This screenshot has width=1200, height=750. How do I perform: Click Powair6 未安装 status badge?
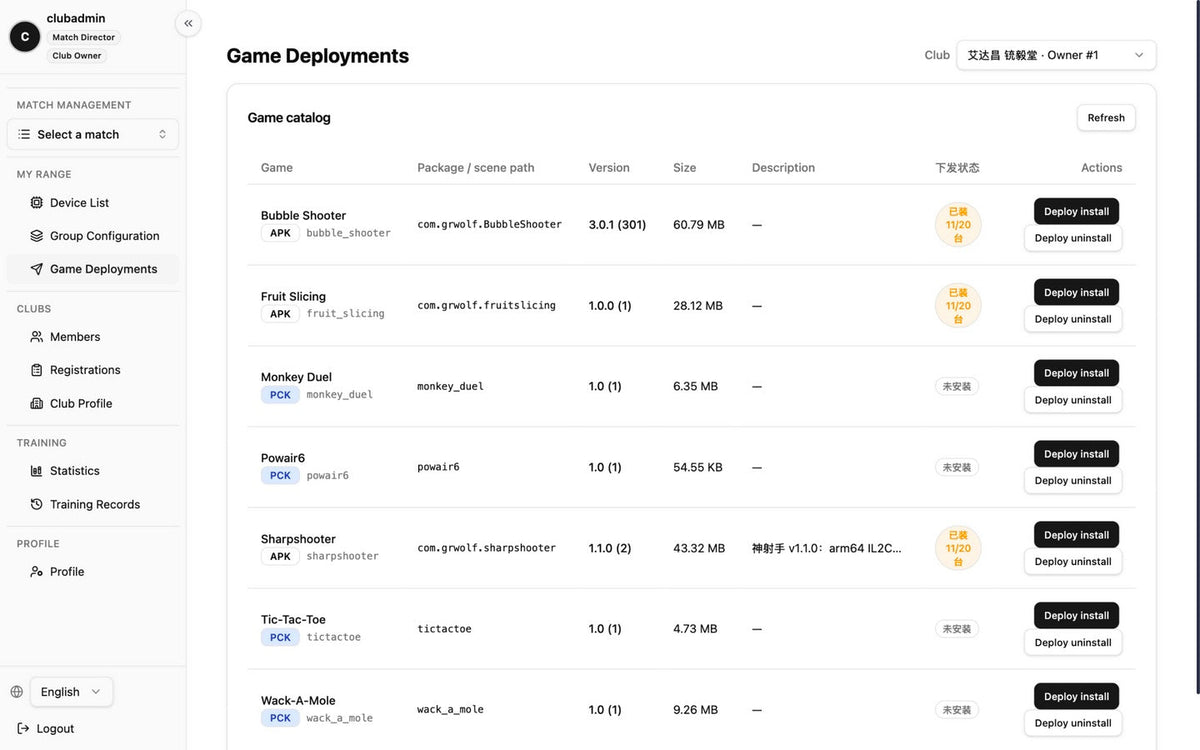(x=957, y=467)
